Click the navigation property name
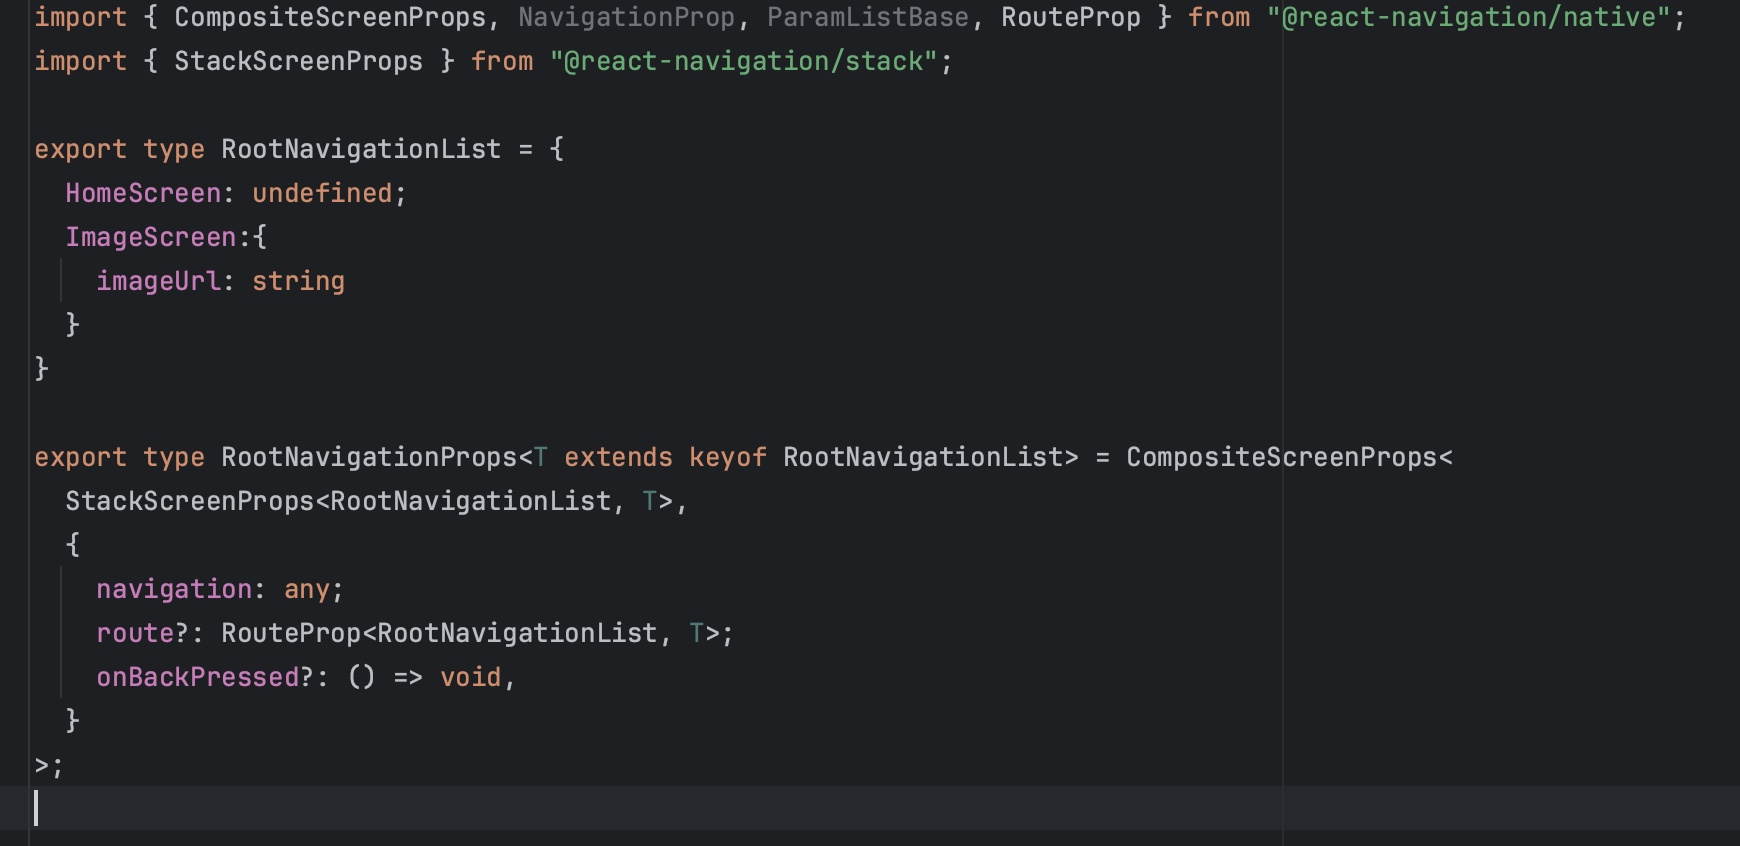The width and height of the screenshot is (1740, 846). pos(174,589)
